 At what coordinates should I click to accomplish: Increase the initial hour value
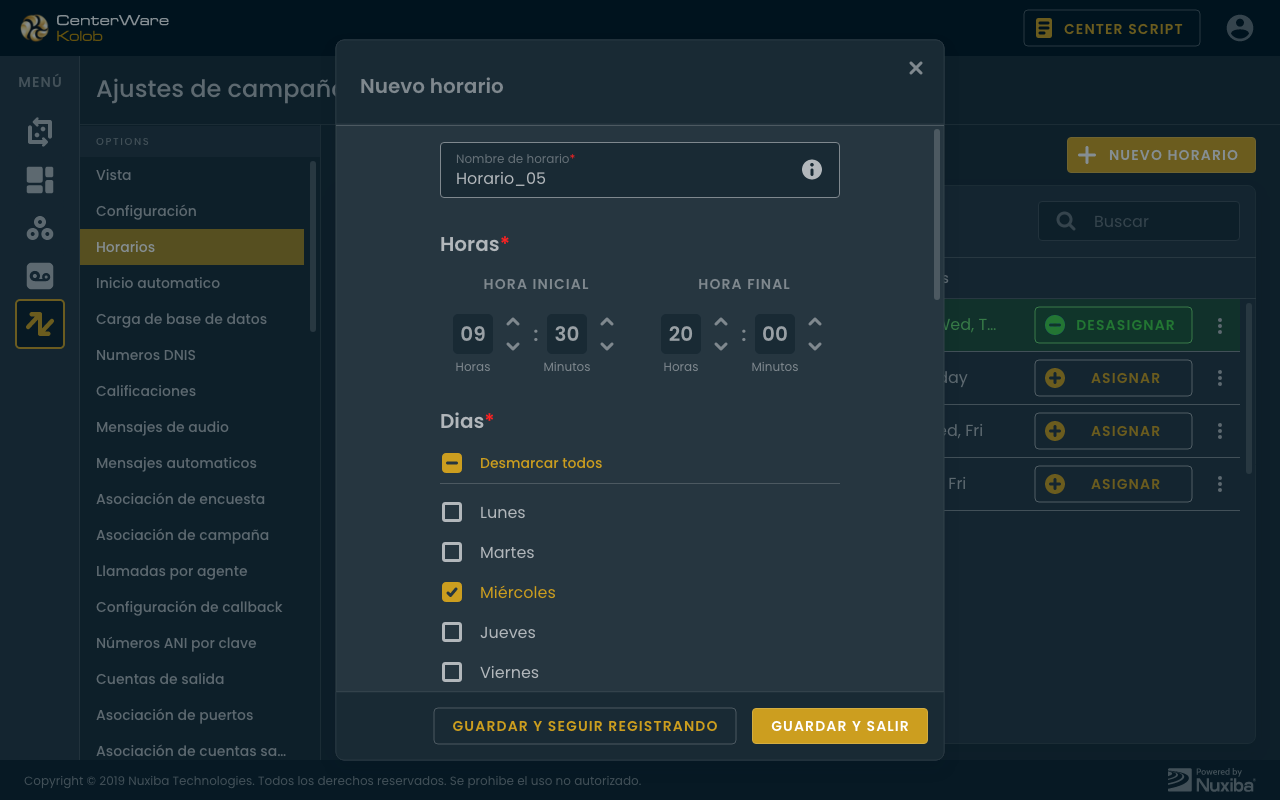coord(513,322)
